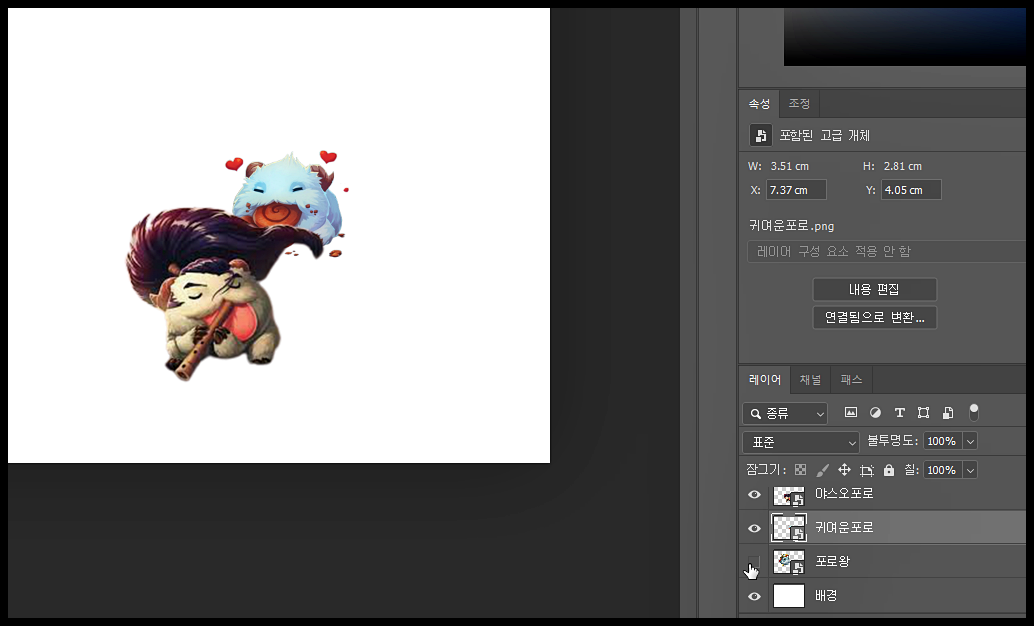Switch to the 채널 tab

click(810, 379)
